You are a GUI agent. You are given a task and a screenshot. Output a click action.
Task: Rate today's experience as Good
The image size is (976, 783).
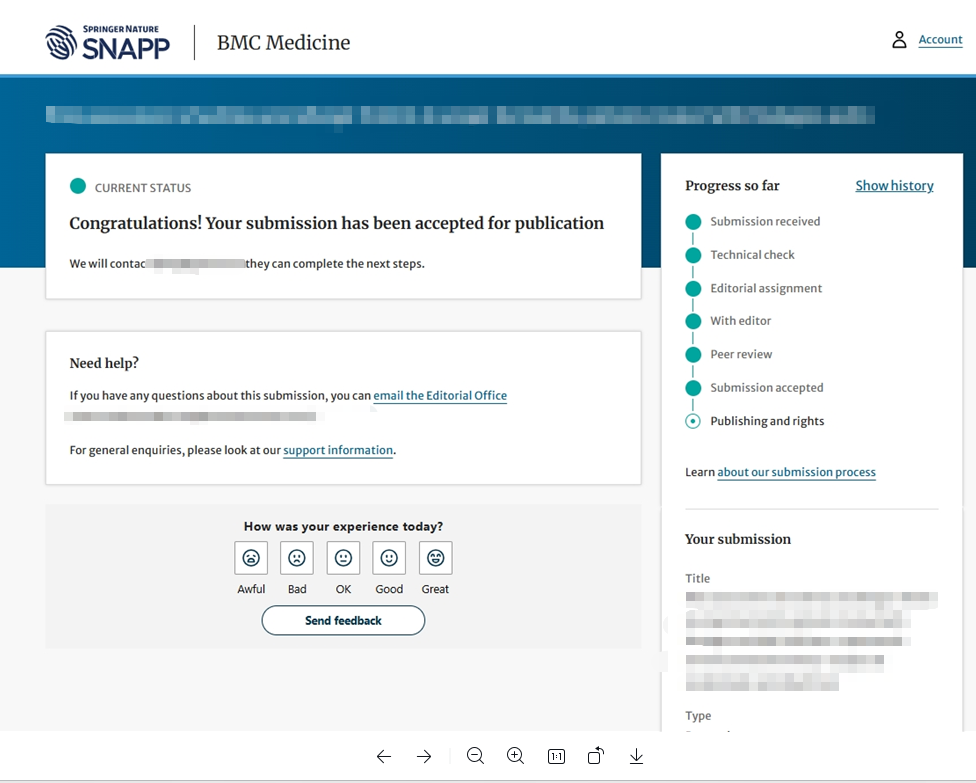(x=389, y=558)
